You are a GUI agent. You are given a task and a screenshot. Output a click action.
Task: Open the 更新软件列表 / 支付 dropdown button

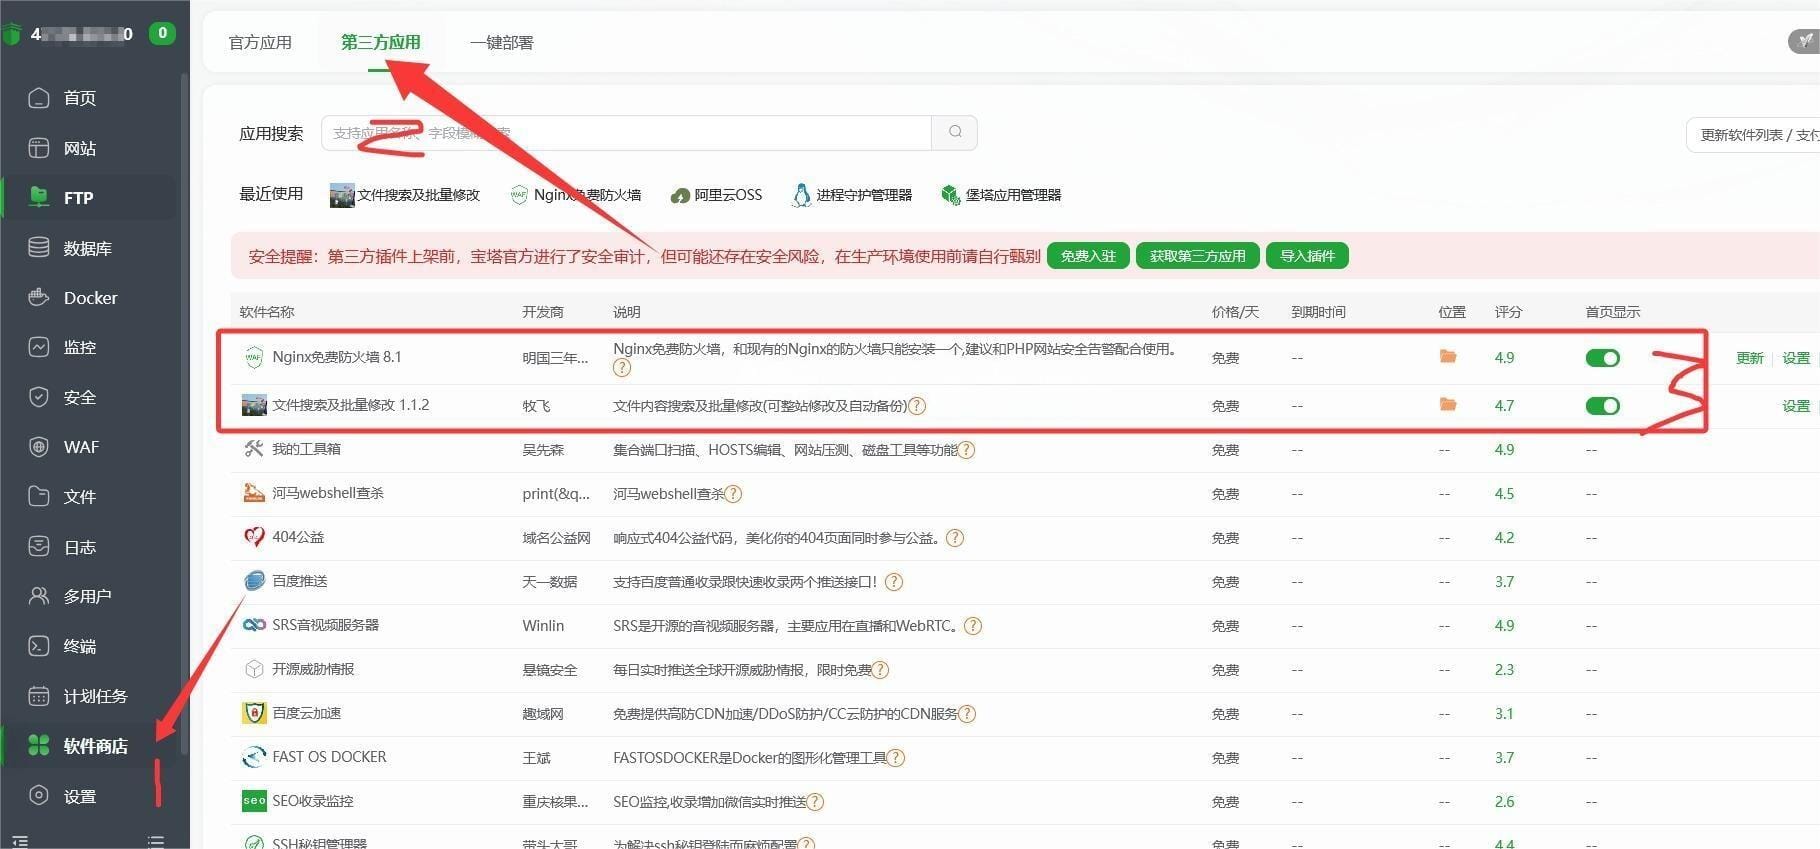1756,135
